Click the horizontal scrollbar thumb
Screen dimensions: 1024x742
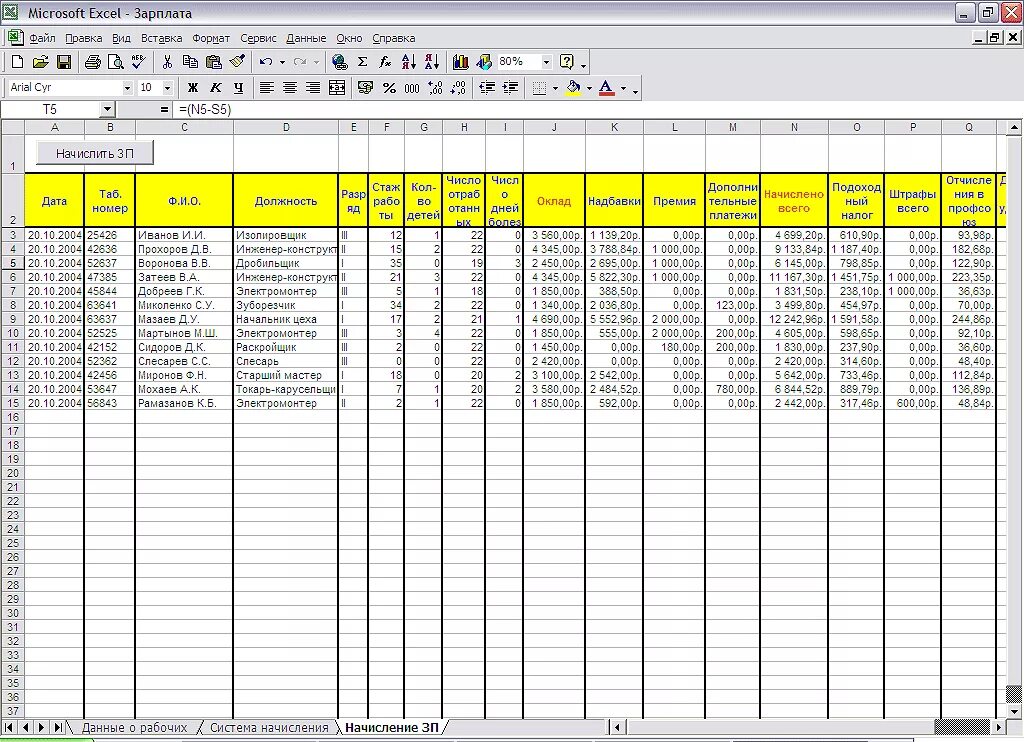(x=962, y=727)
